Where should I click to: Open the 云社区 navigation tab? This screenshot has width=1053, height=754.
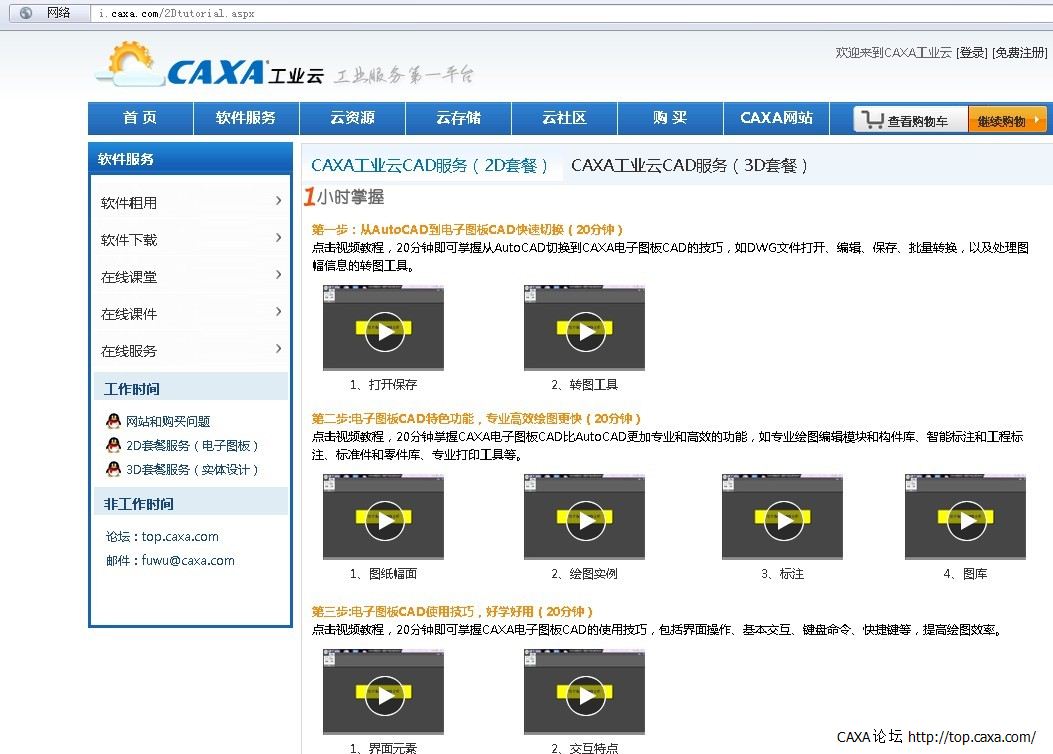click(564, 118)
